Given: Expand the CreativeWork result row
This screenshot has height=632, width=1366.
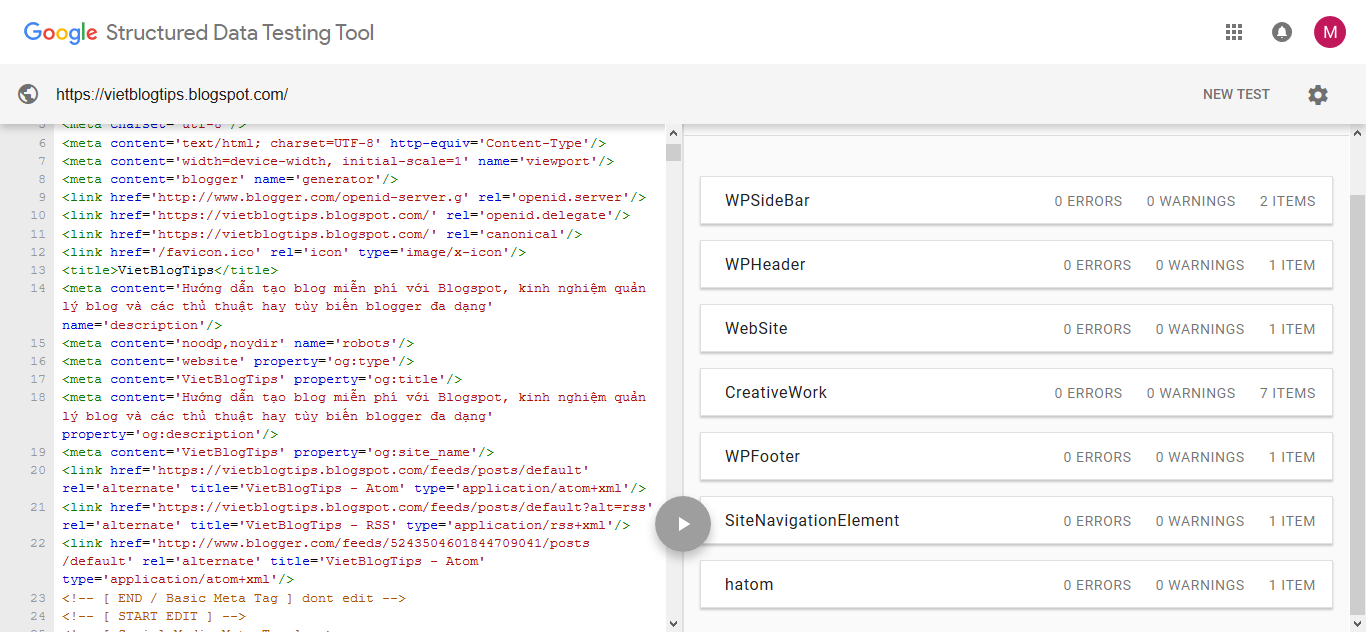Looking at the screenshot, I should tap(1016, 393).
